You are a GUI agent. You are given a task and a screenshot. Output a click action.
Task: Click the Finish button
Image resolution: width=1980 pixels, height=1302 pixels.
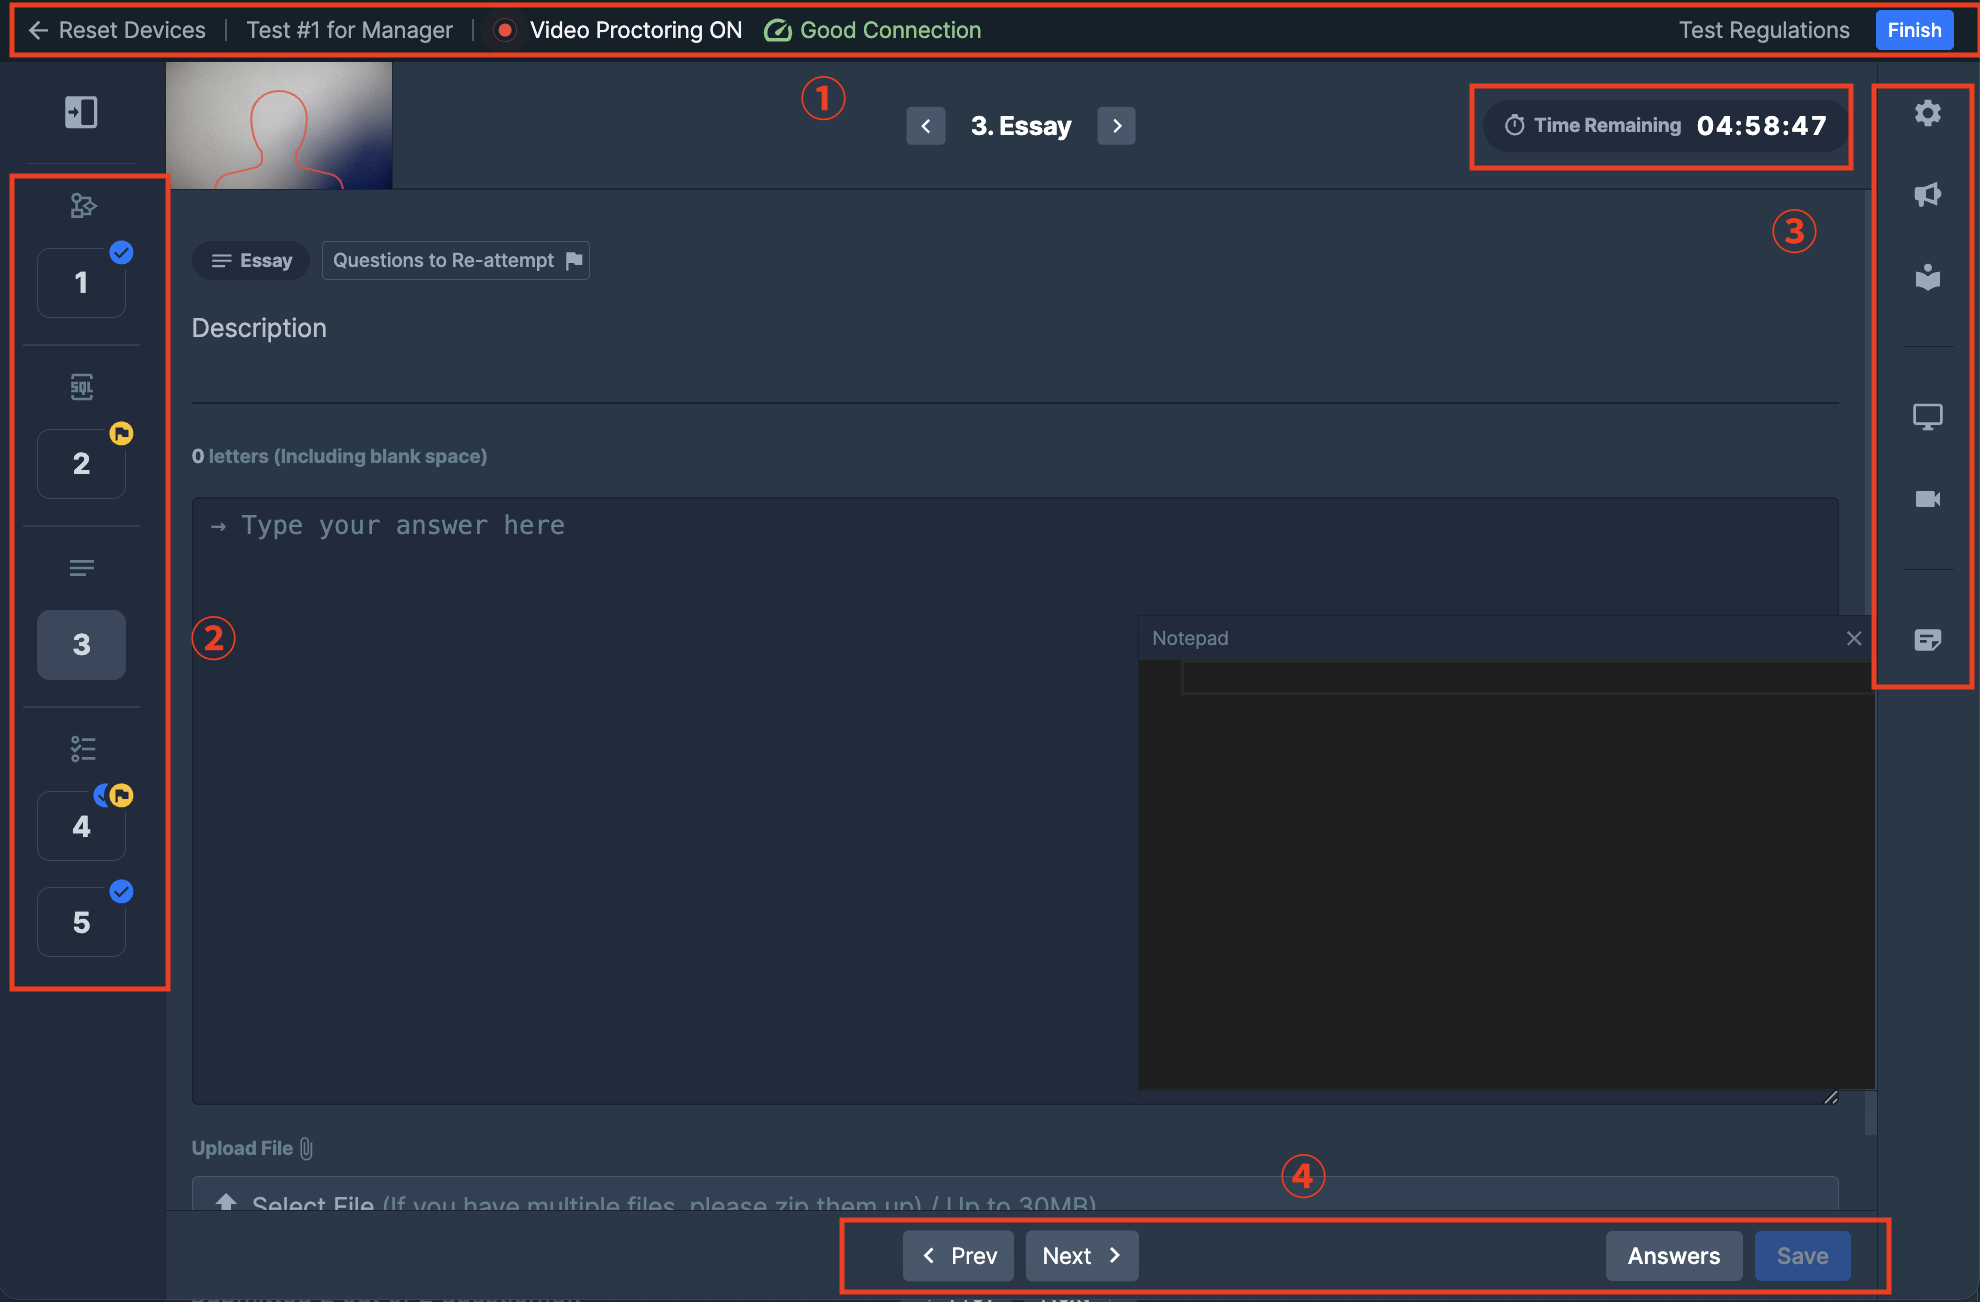[x=1914, y=30]
